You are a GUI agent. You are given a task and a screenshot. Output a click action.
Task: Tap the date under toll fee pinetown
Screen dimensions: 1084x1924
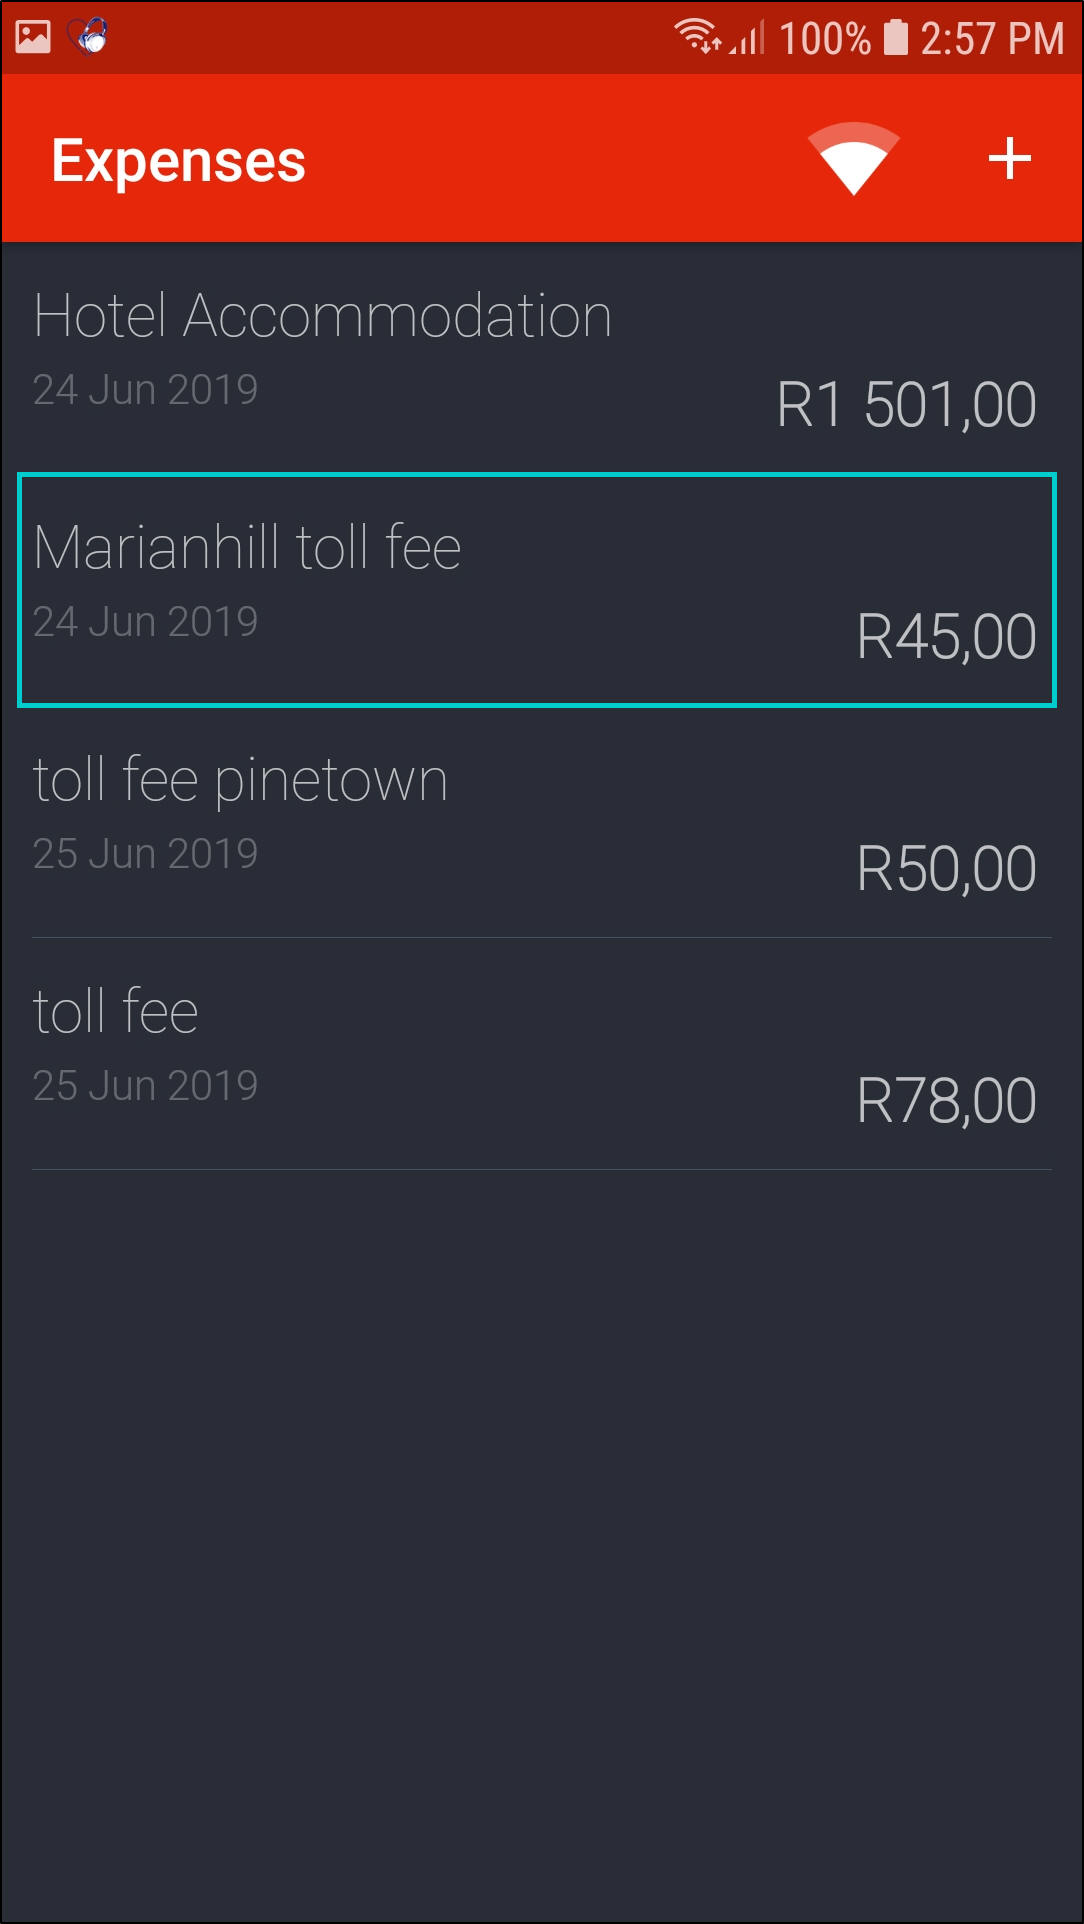146,853
